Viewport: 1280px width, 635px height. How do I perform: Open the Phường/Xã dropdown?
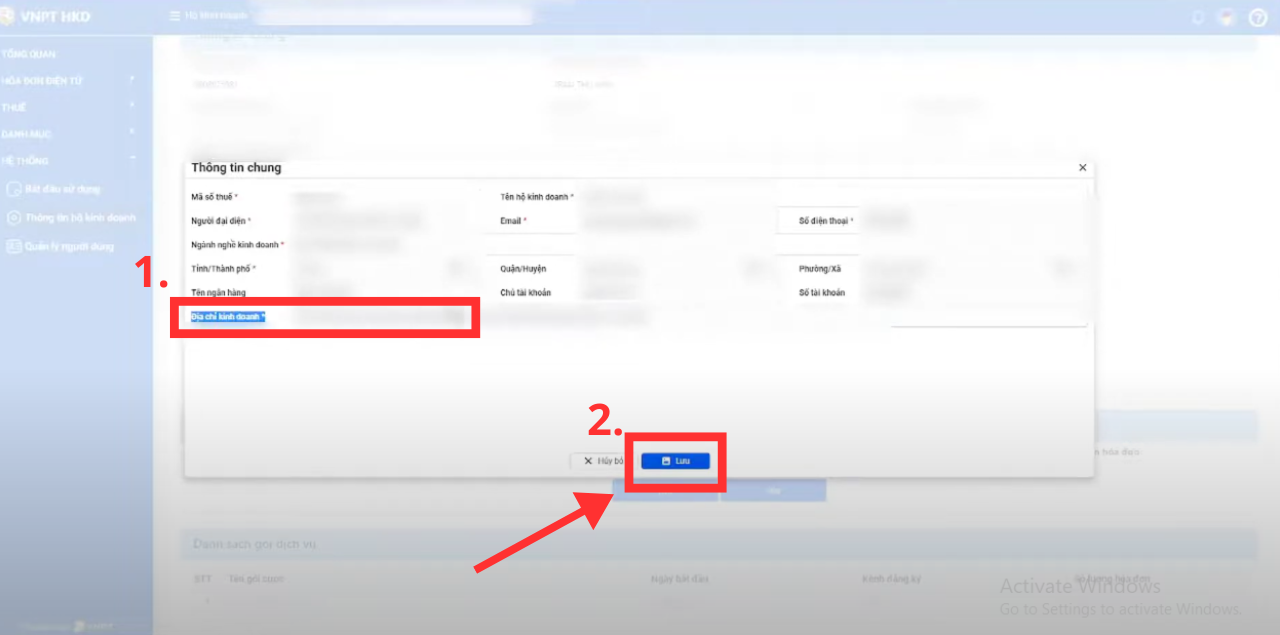point(1063,269)
